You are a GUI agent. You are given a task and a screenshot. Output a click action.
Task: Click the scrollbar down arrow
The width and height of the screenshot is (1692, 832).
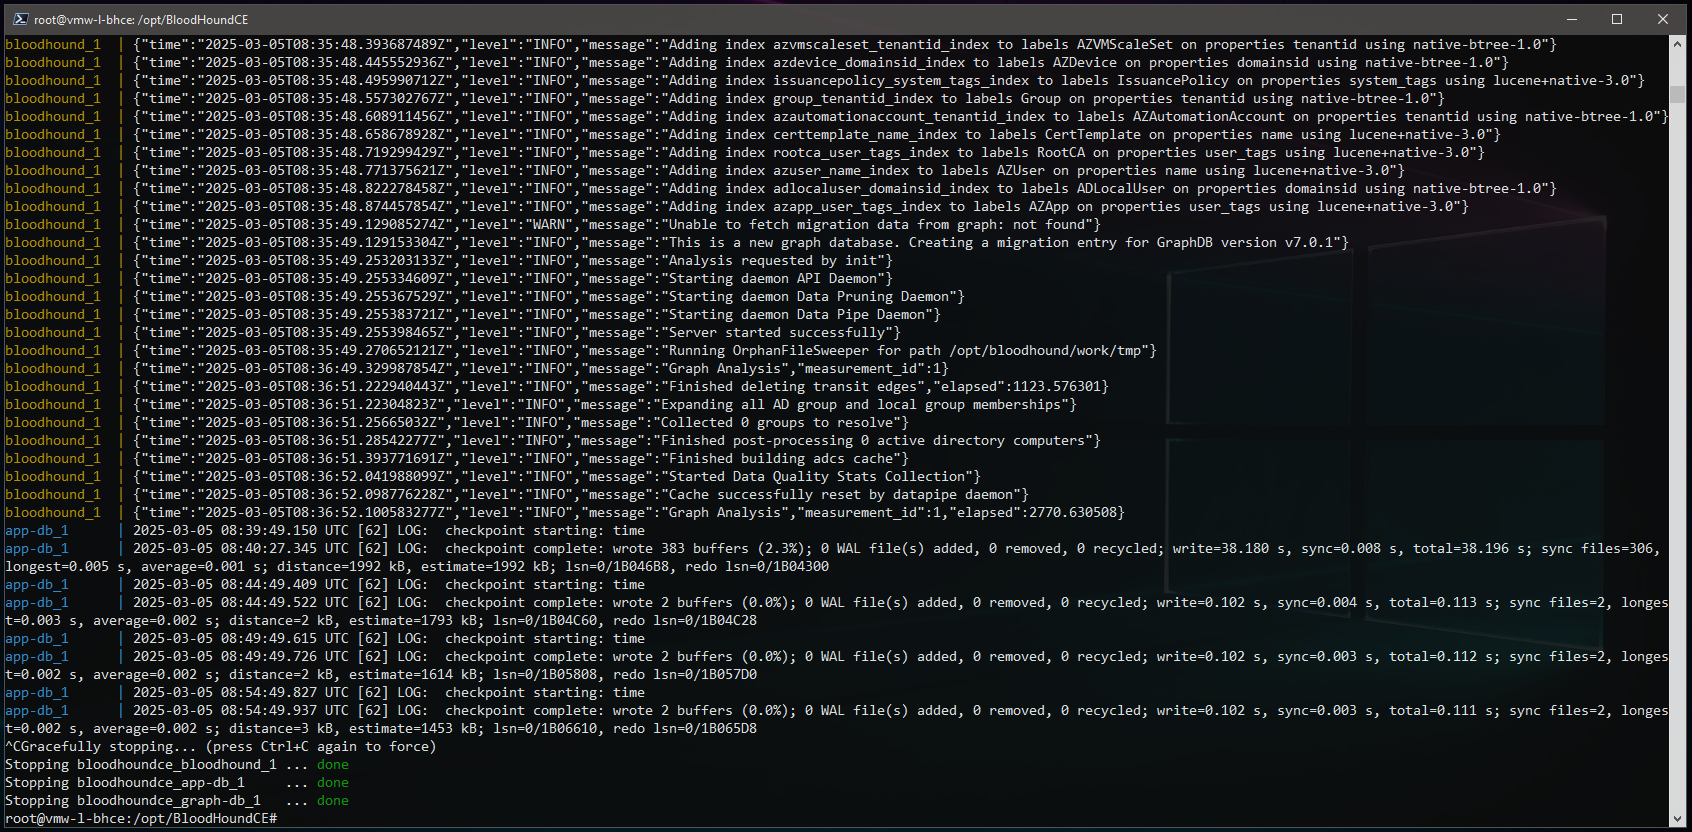point(1678,819)
